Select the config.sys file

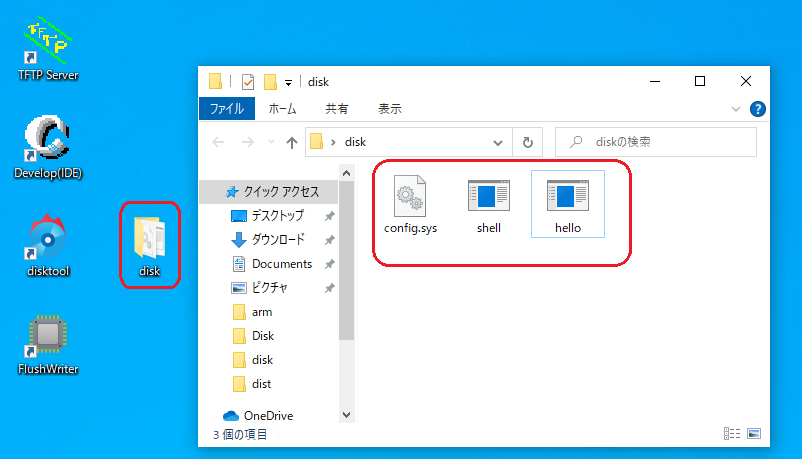[x=410, y=205]
